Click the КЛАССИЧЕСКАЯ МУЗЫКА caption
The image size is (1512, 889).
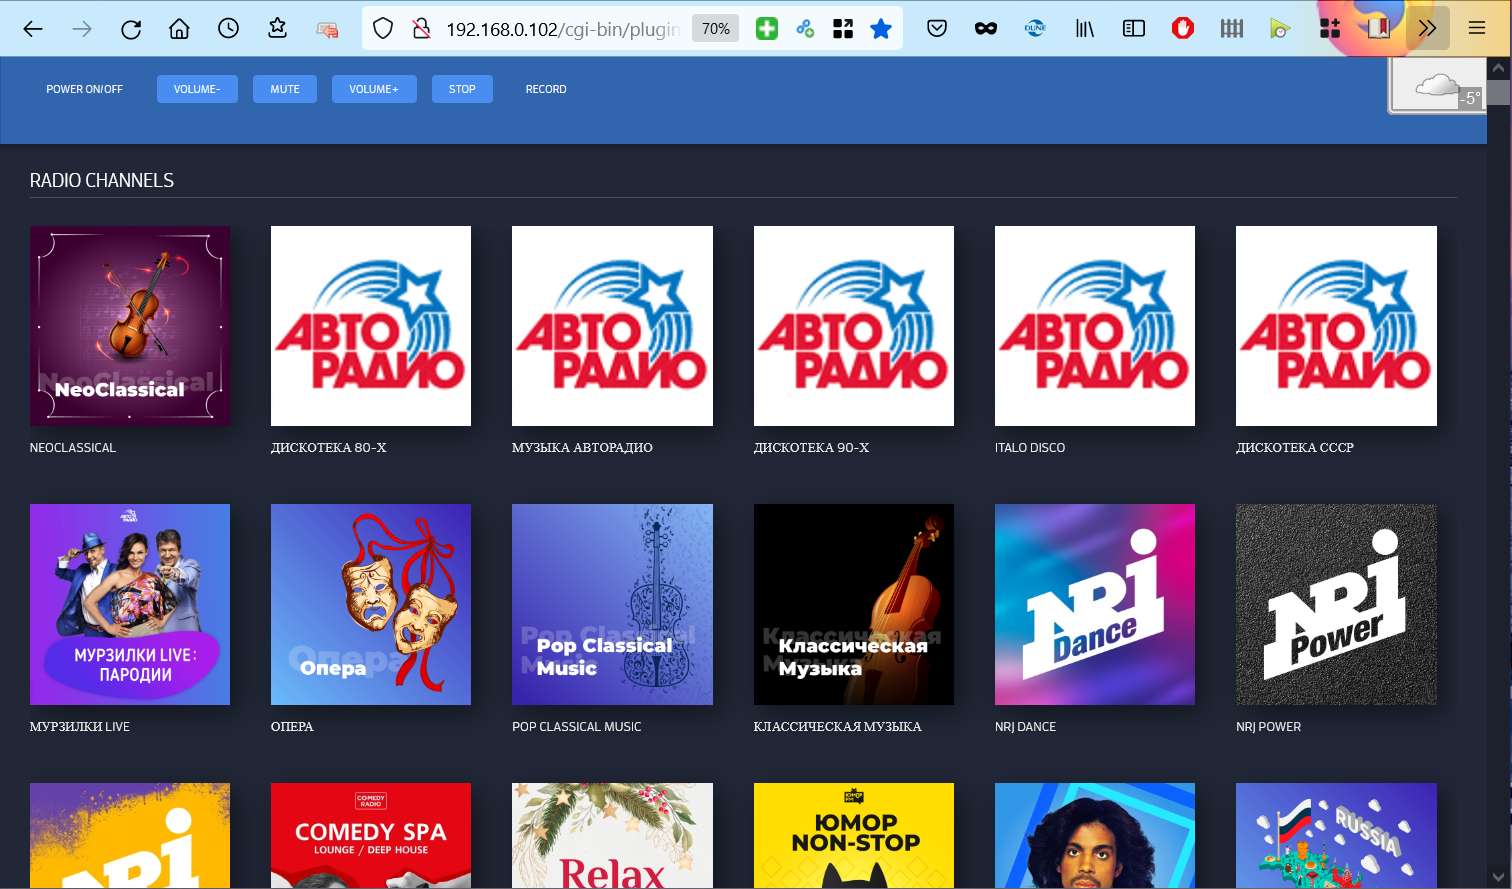pos(838,727)
